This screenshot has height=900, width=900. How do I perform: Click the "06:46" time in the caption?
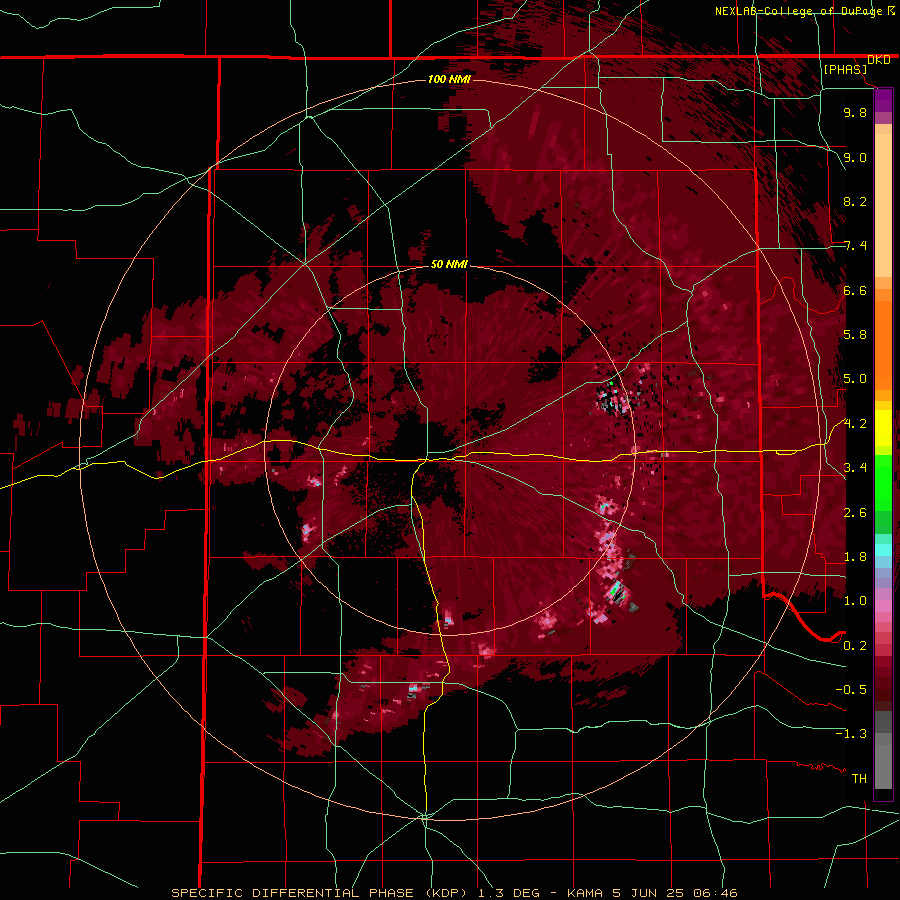(x=715, y=893)
